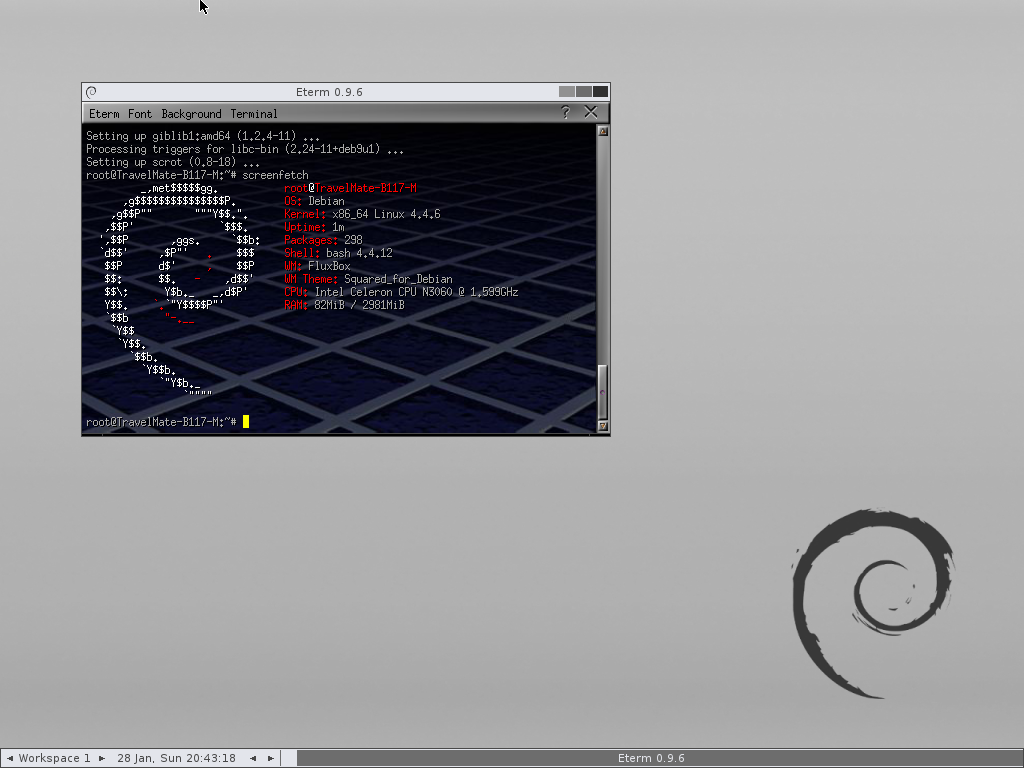
Task: Click the 'Uptime: 1m' line
Action: 314,227
